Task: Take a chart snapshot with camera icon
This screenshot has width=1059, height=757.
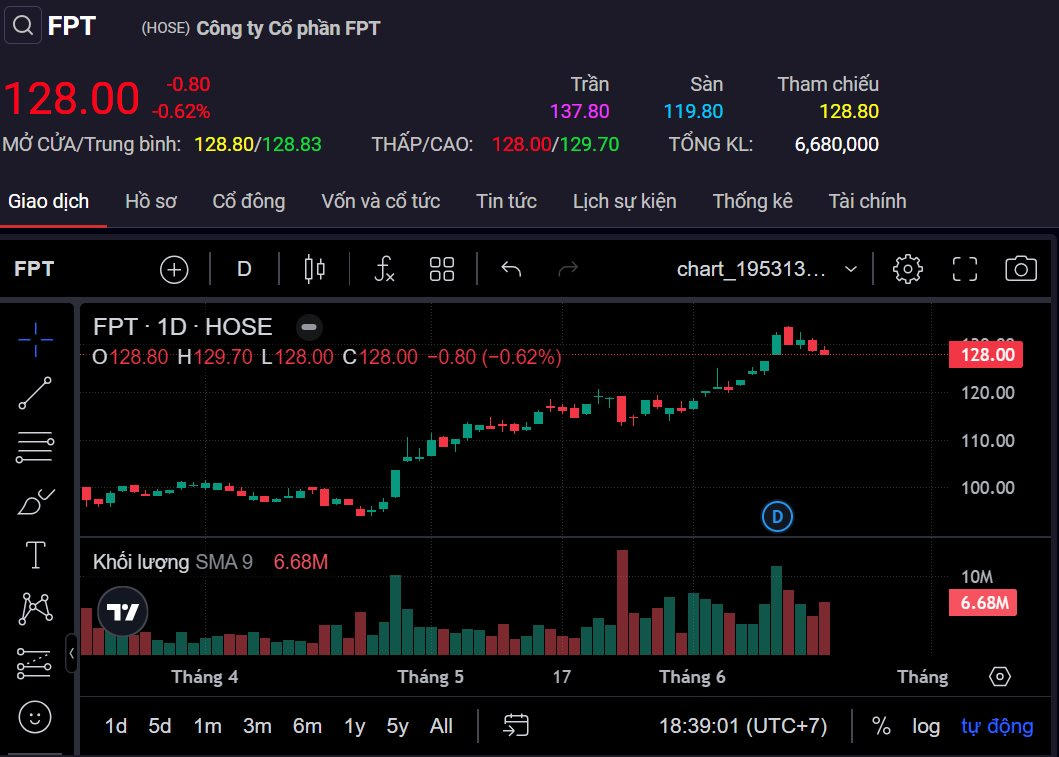Action: [1020, 269]
